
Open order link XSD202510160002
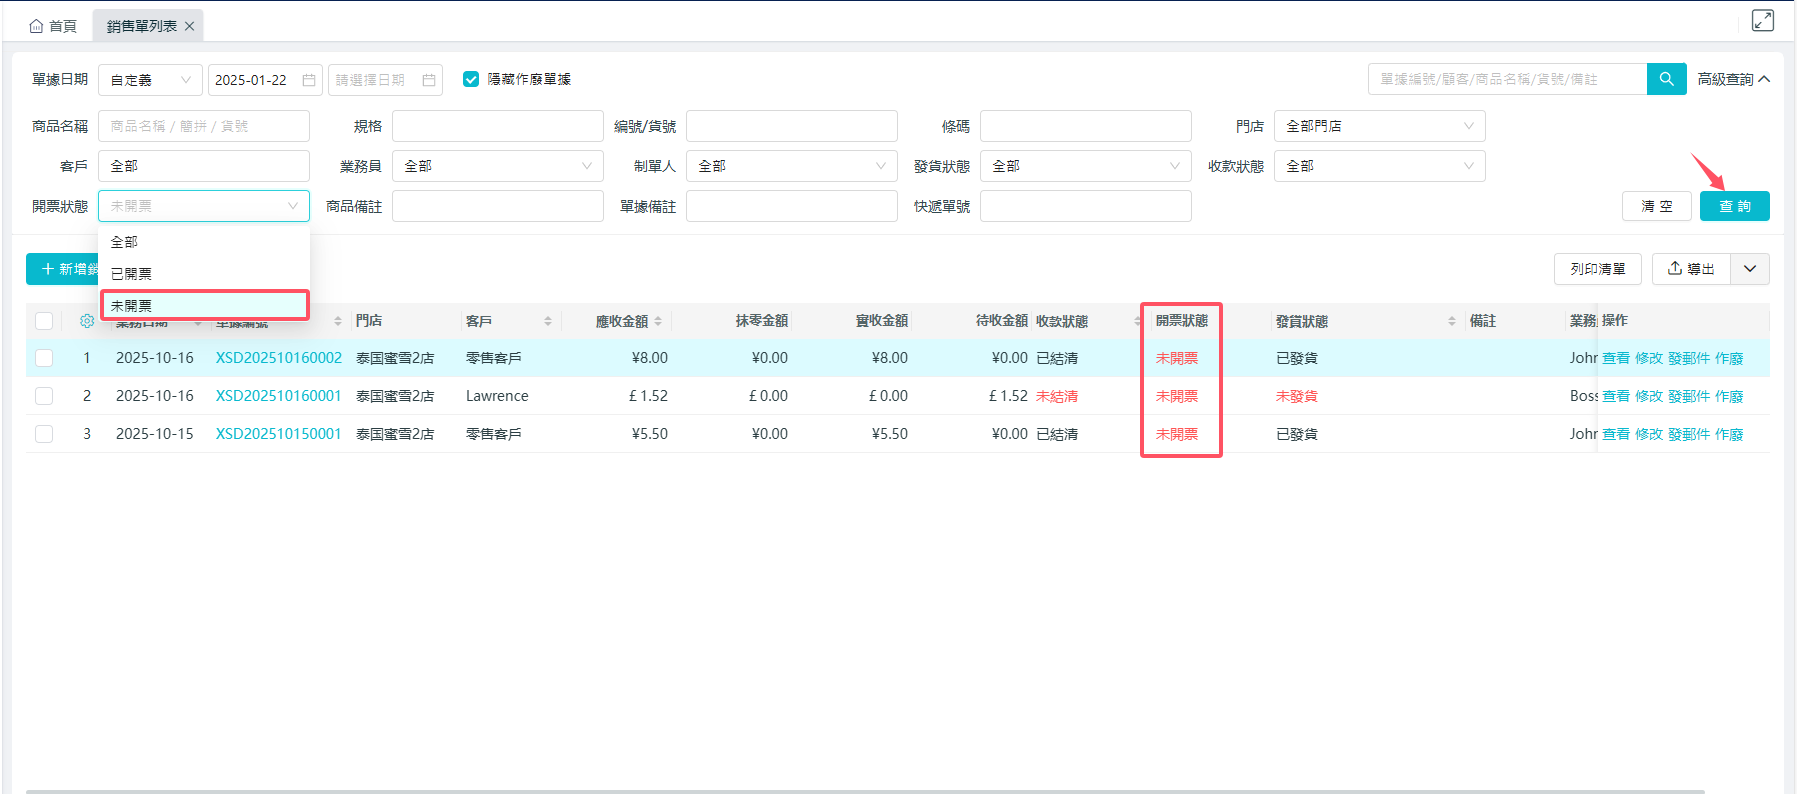point(278,358)
